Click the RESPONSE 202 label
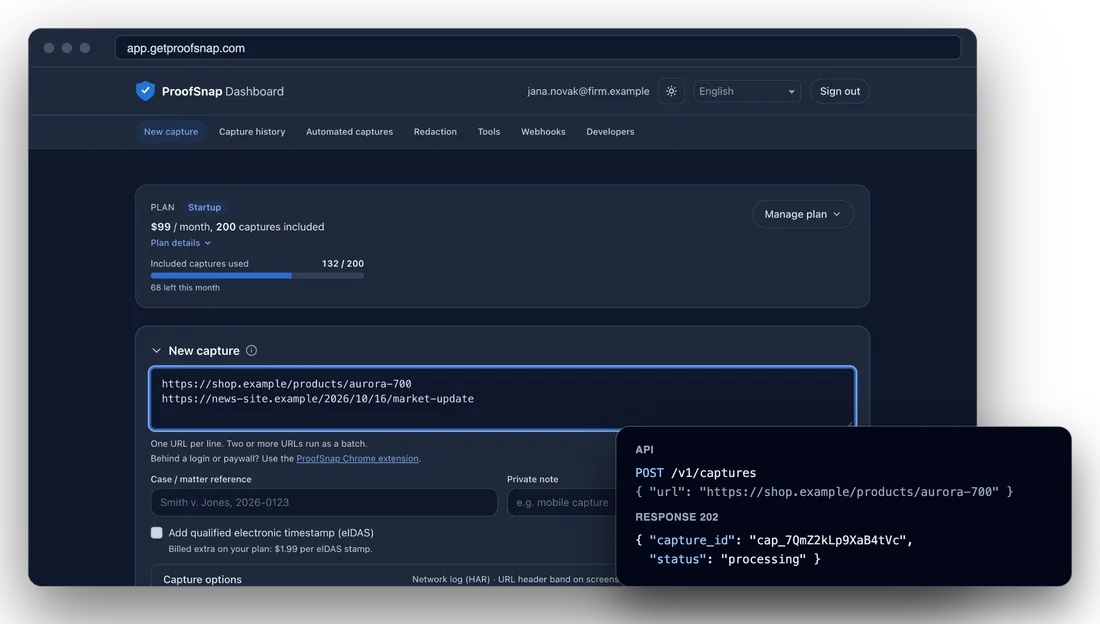The height and width of the screenshot is (624, 1100). click(x=677, y=517)
